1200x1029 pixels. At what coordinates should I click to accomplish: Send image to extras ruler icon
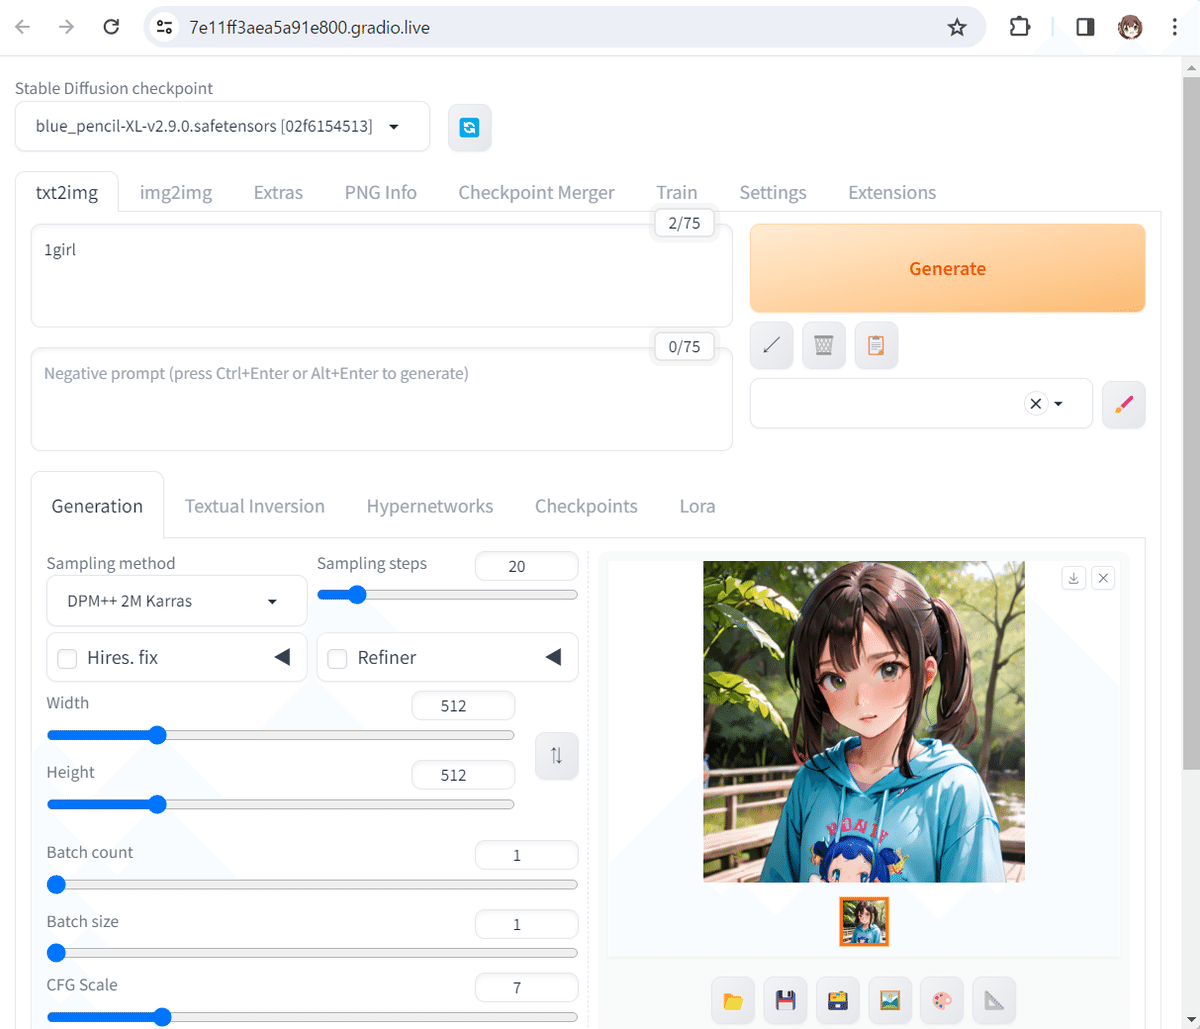994,1000
